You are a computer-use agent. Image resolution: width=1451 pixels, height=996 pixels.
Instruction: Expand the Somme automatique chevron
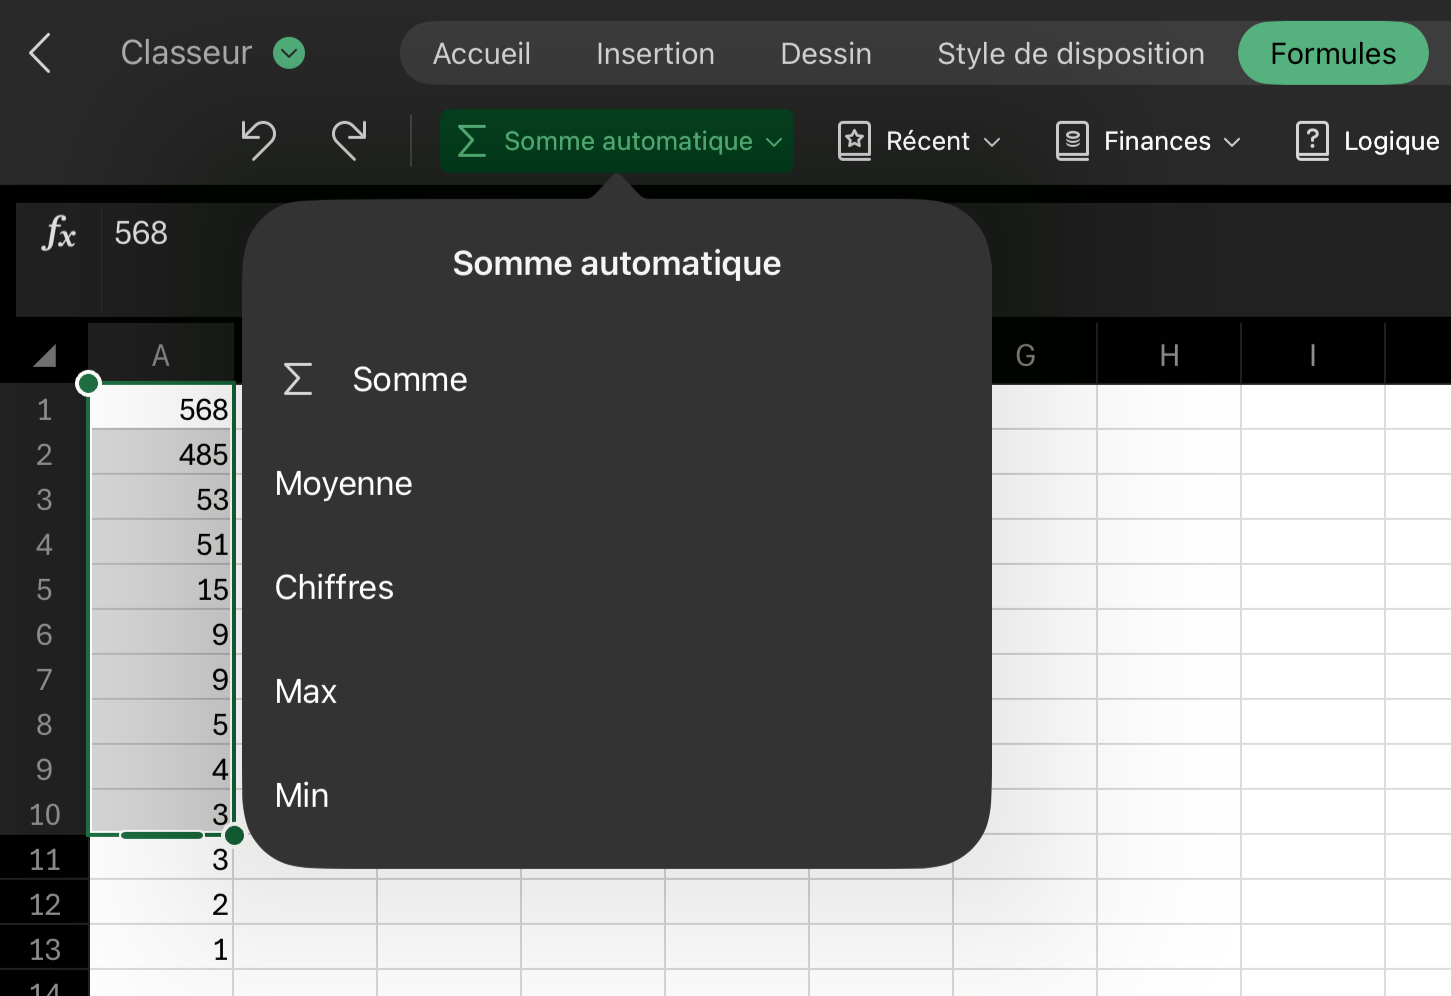pos(774,142)
